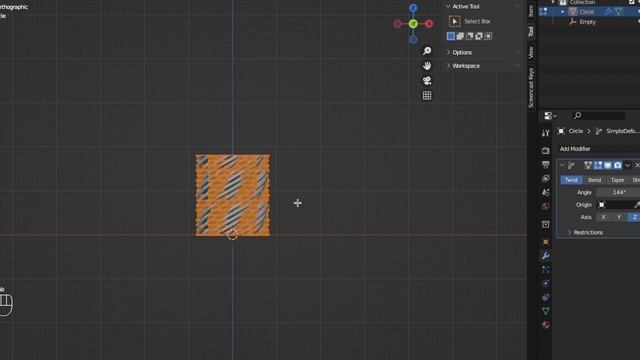
Task: Click the negative X axis circle on gizmo
Action: (397, 24)
